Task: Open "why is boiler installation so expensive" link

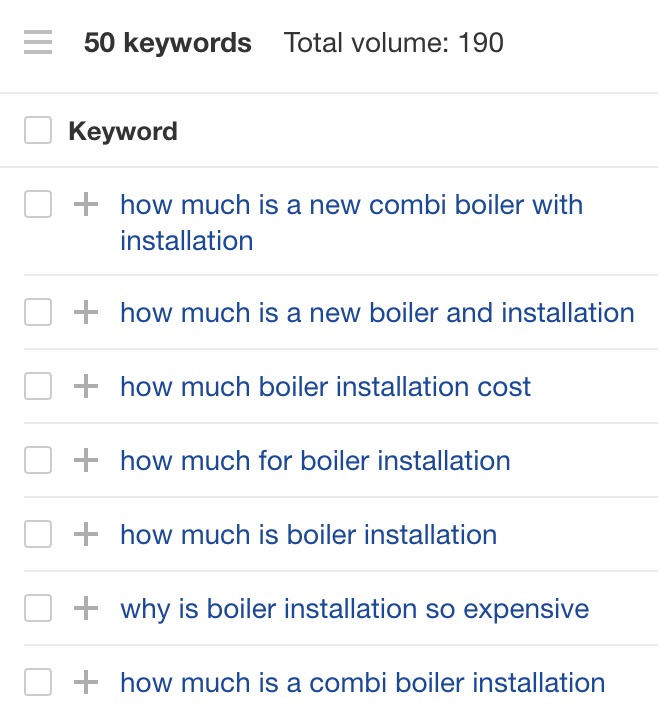Action: 354,609
